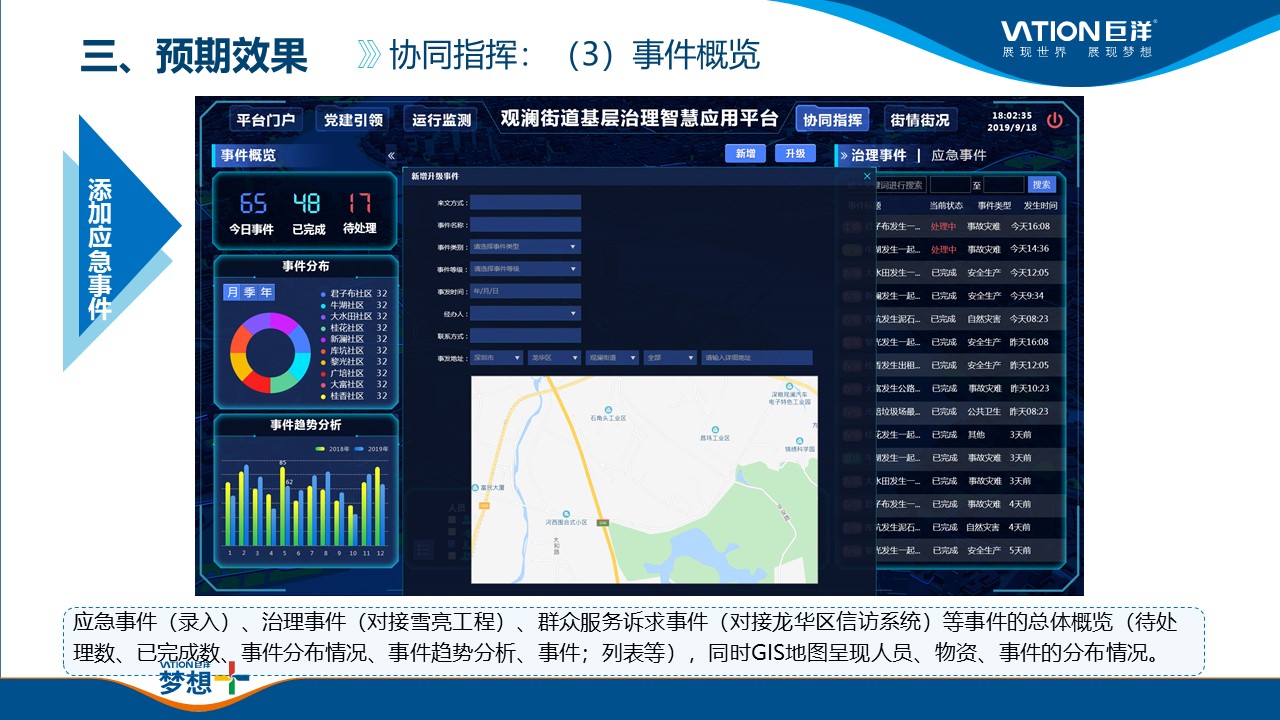Click the 事件名称 input field
This screenshot has height=720, width=1280.
pyautogui.click(x=525, y=225)
